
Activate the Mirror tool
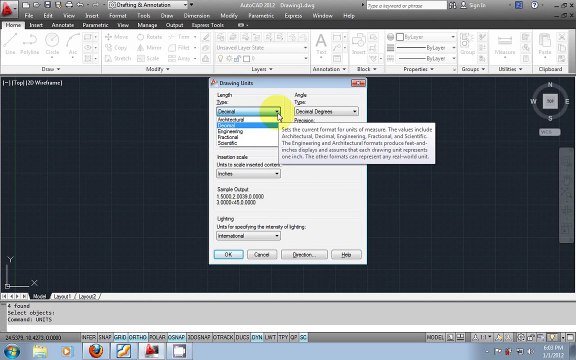pos(150,48)
